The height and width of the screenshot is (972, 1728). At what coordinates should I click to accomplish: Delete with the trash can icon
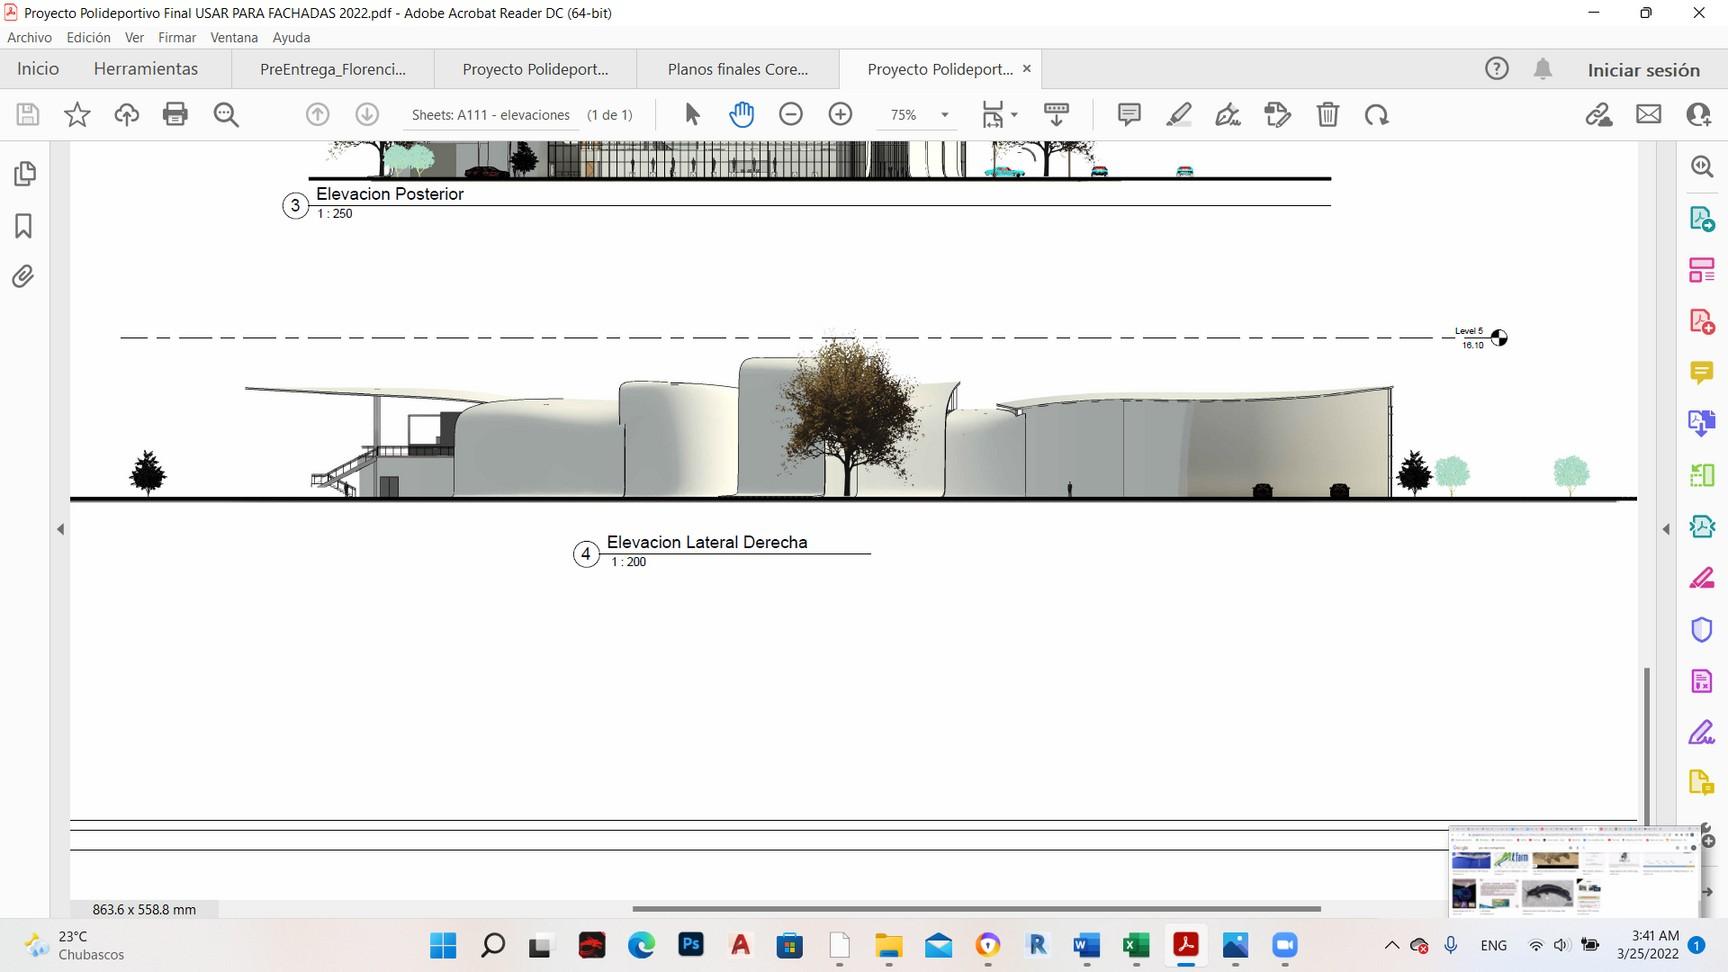click(x=1327, y=115)
